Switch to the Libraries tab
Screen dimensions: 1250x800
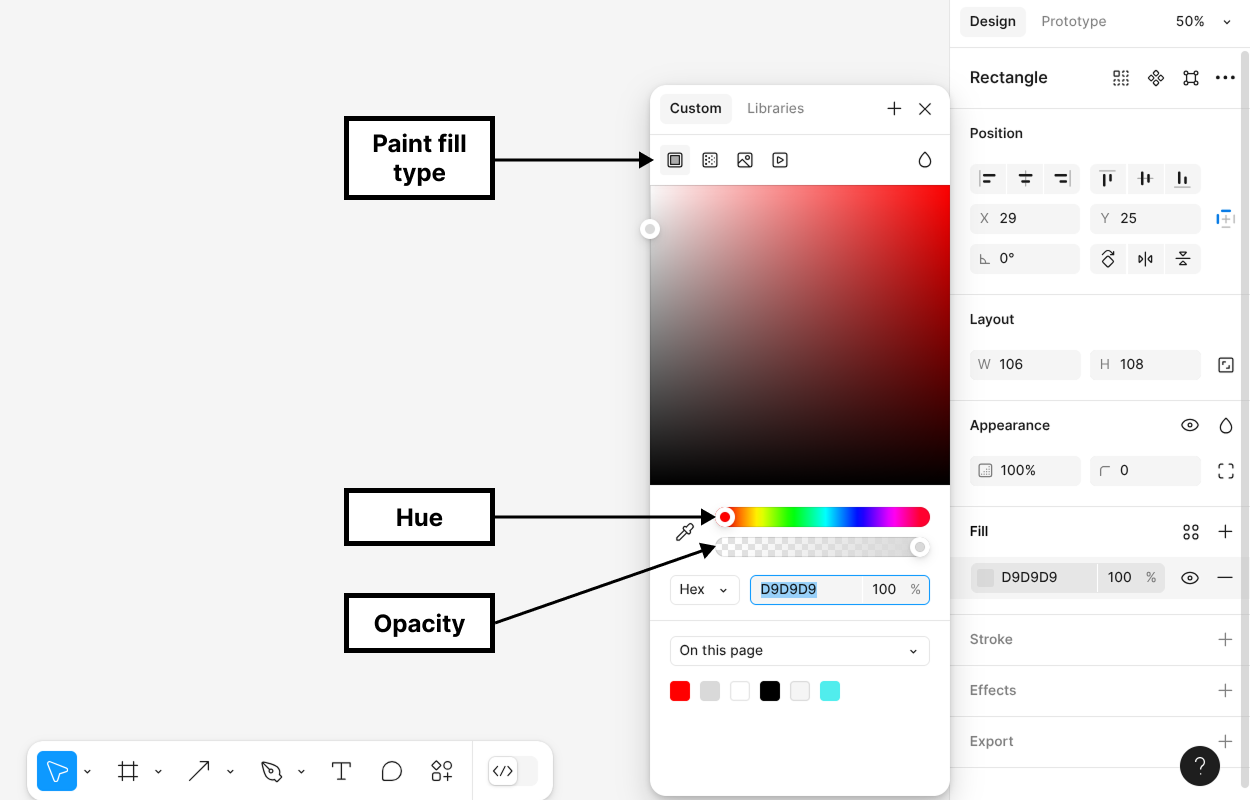[x=775, y=108]
